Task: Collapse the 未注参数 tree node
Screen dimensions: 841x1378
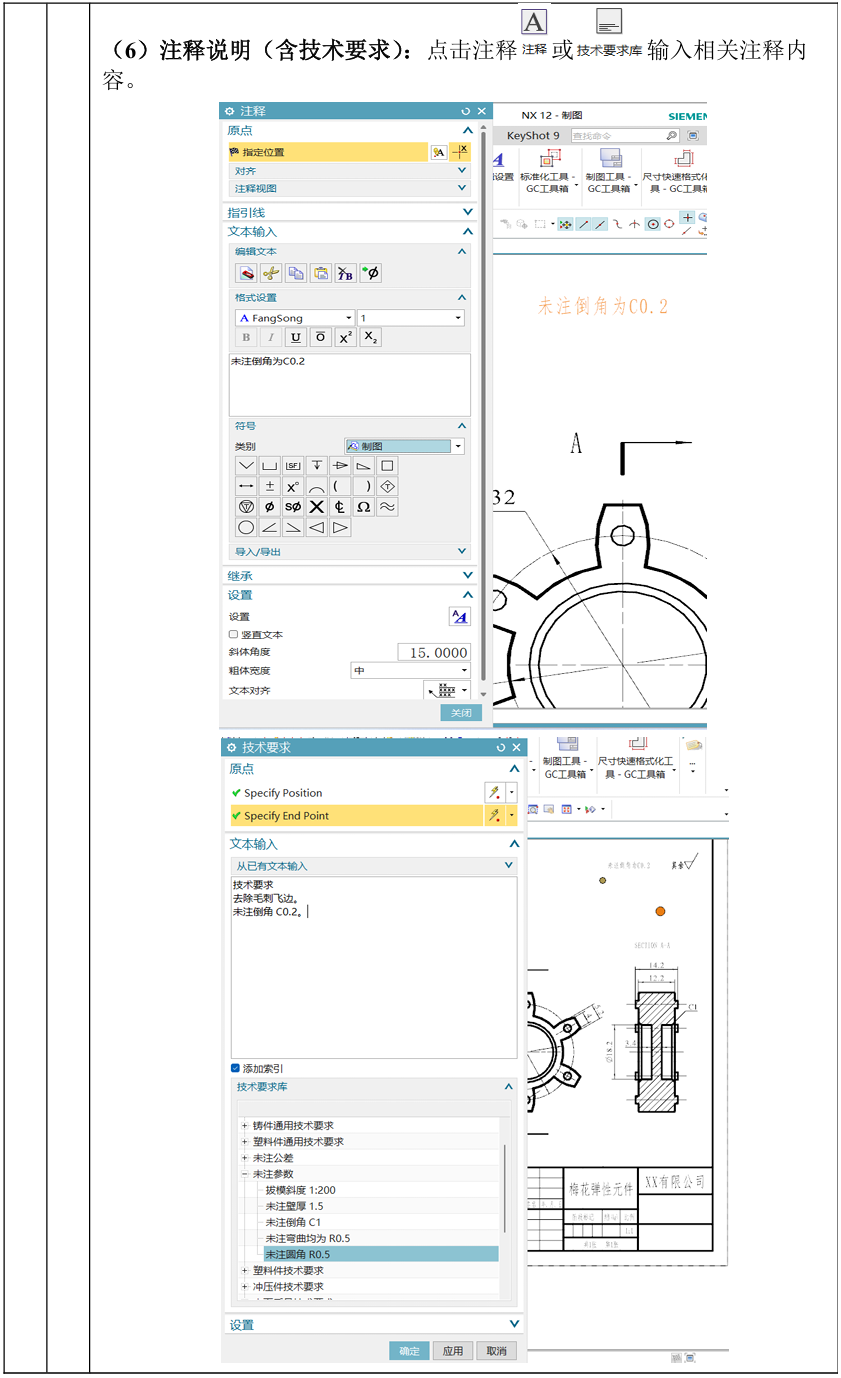Action: click(245, 1174)
